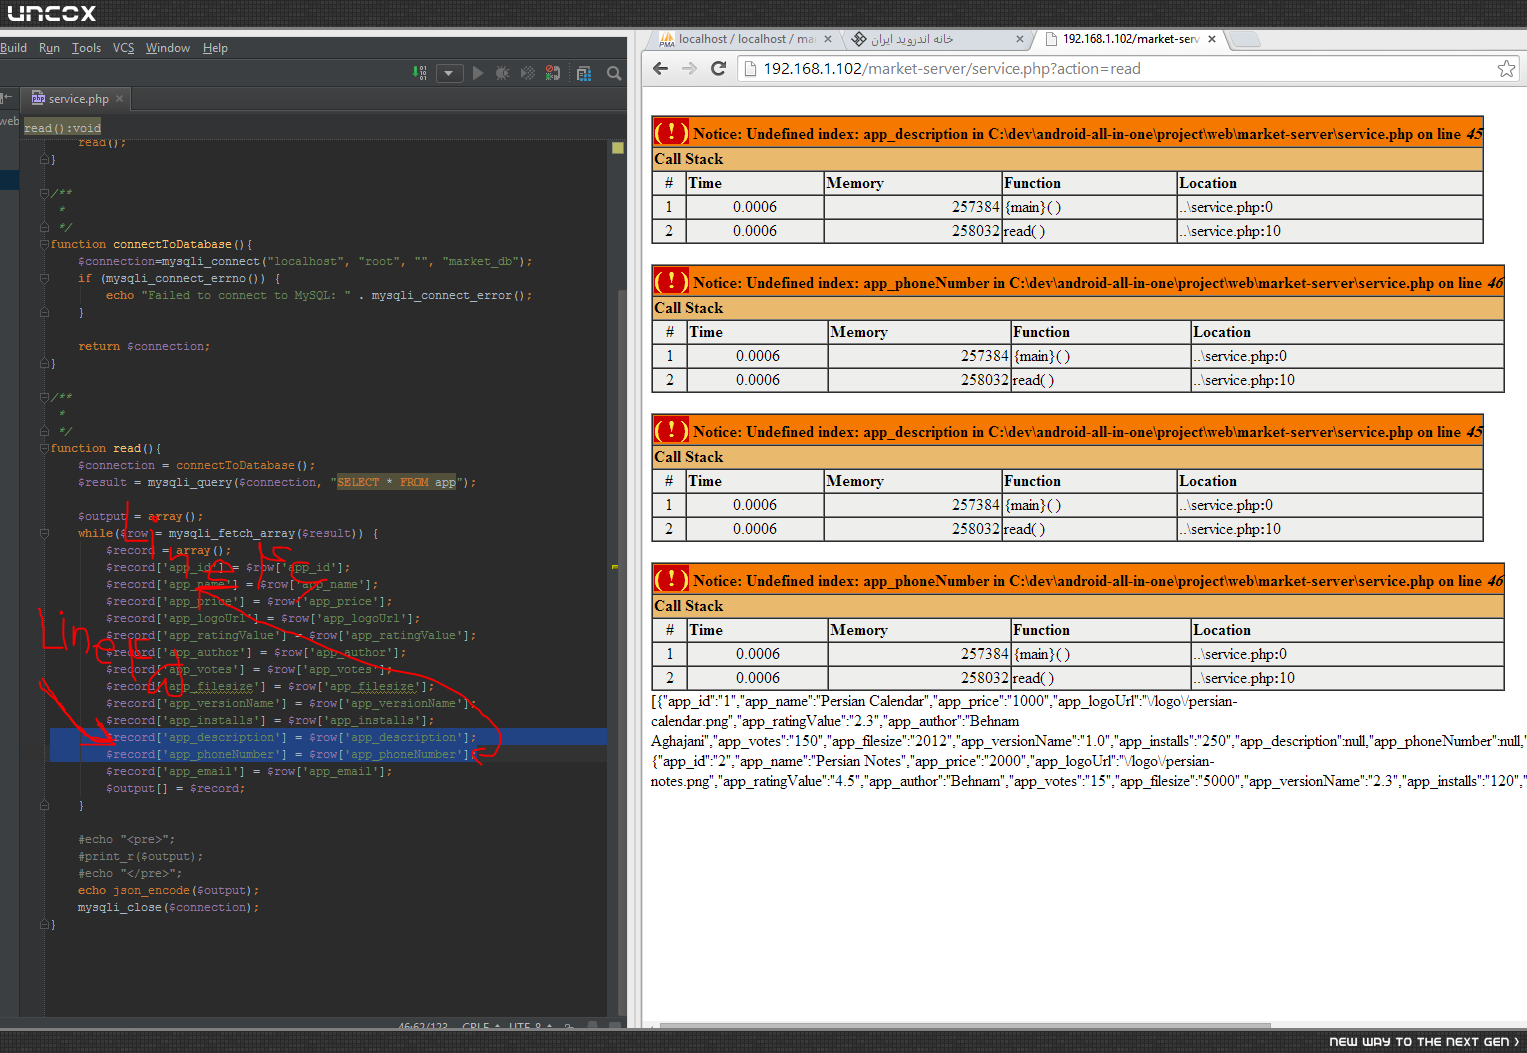1527x1053 pixels.
Task: Bookmark the page with the star icon
Action: click(x=1506, y=68)
